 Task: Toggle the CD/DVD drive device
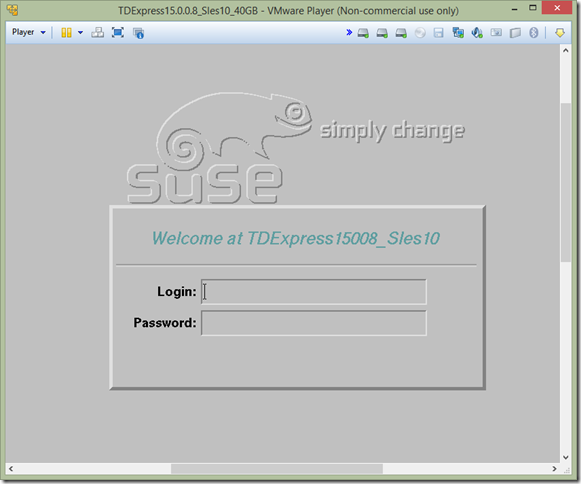coord(420,33)
